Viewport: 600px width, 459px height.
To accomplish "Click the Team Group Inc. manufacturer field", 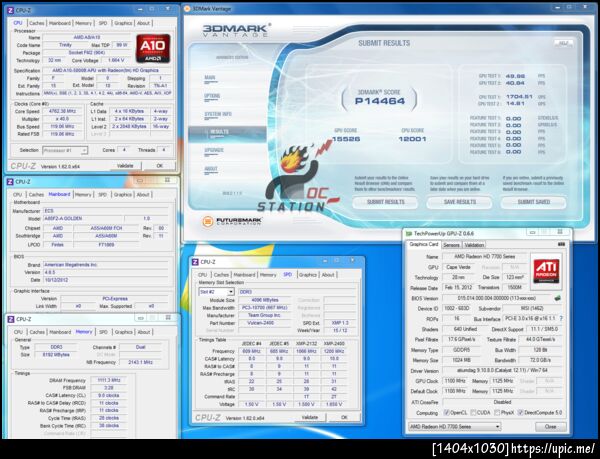I will 263,316.
